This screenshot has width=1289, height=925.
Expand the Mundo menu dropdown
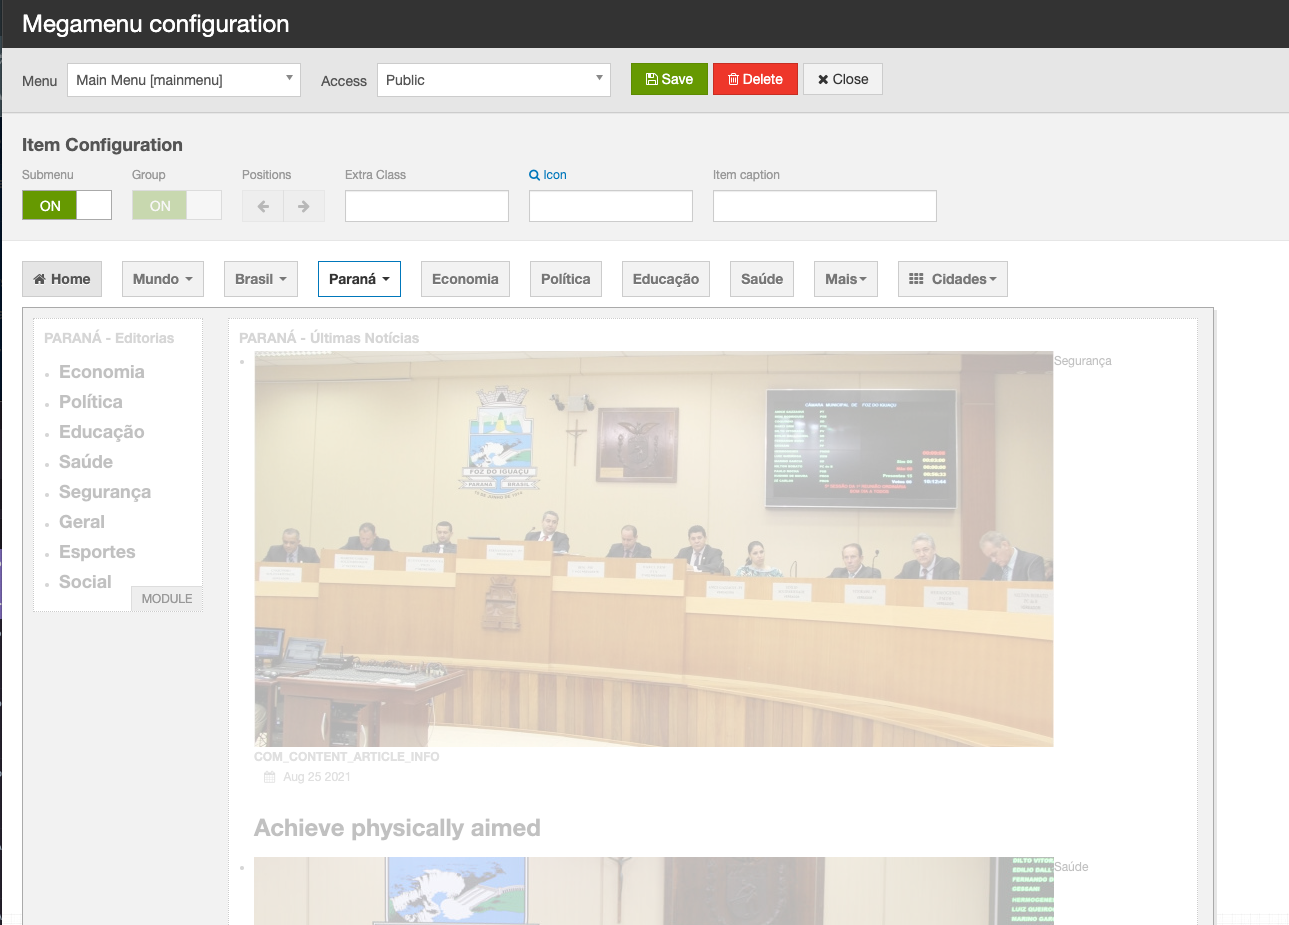click(x=162, y=279)
